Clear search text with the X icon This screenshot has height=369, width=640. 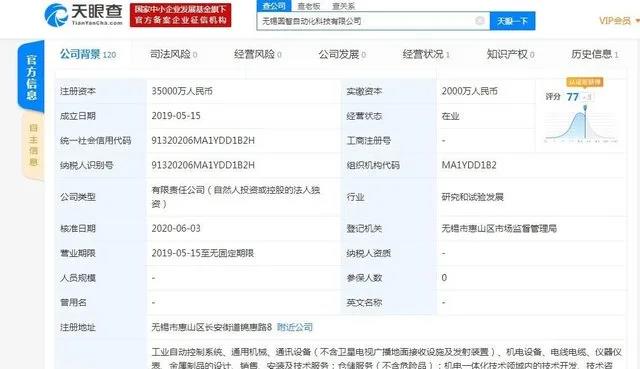(480, 20)
